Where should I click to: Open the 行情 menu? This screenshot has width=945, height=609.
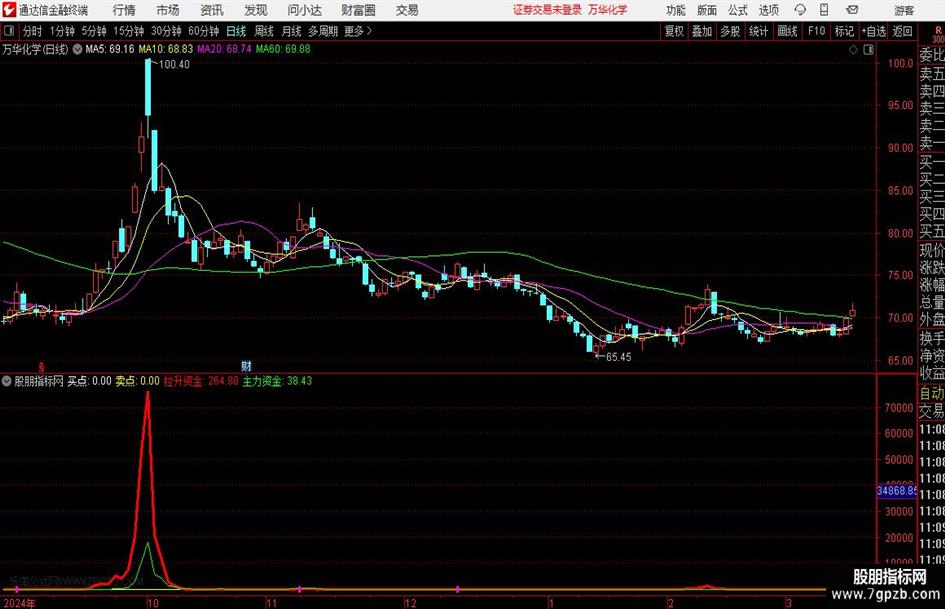[124, 10]
